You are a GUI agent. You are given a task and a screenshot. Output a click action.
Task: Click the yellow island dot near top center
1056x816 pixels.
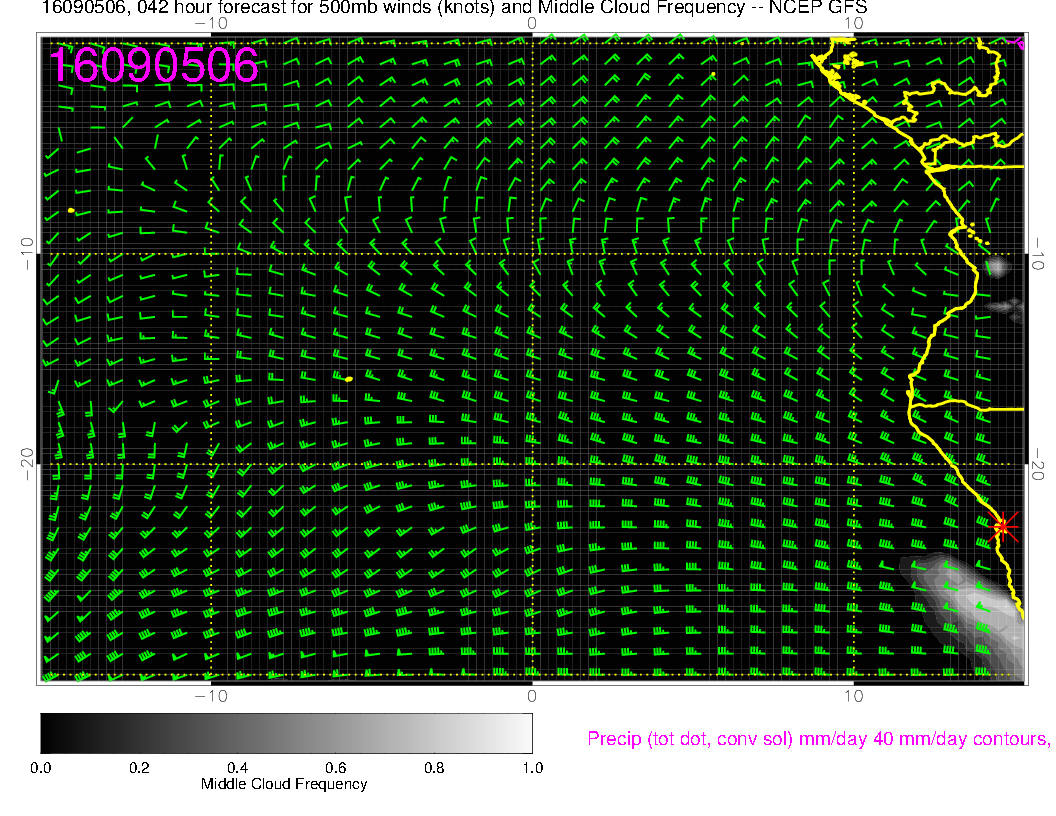coord(713,74)
